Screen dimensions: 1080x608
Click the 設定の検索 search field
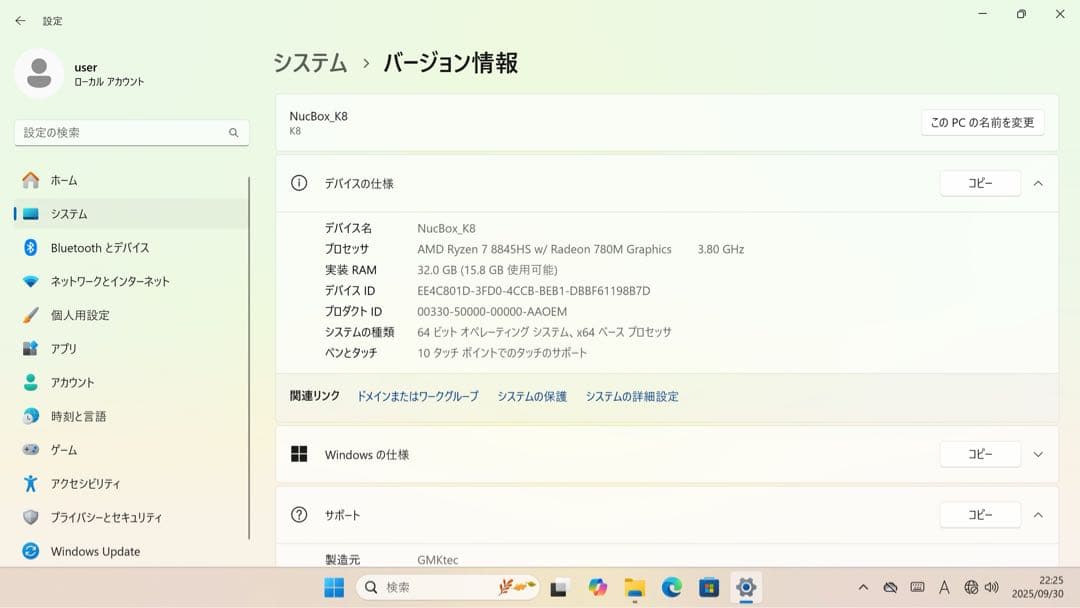tap(131, 132)
